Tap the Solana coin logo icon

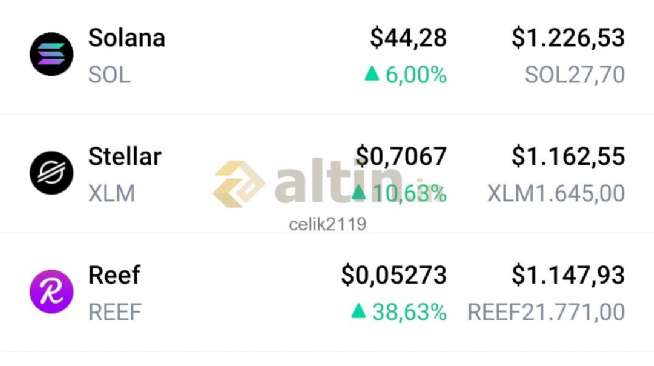point(52,54)
